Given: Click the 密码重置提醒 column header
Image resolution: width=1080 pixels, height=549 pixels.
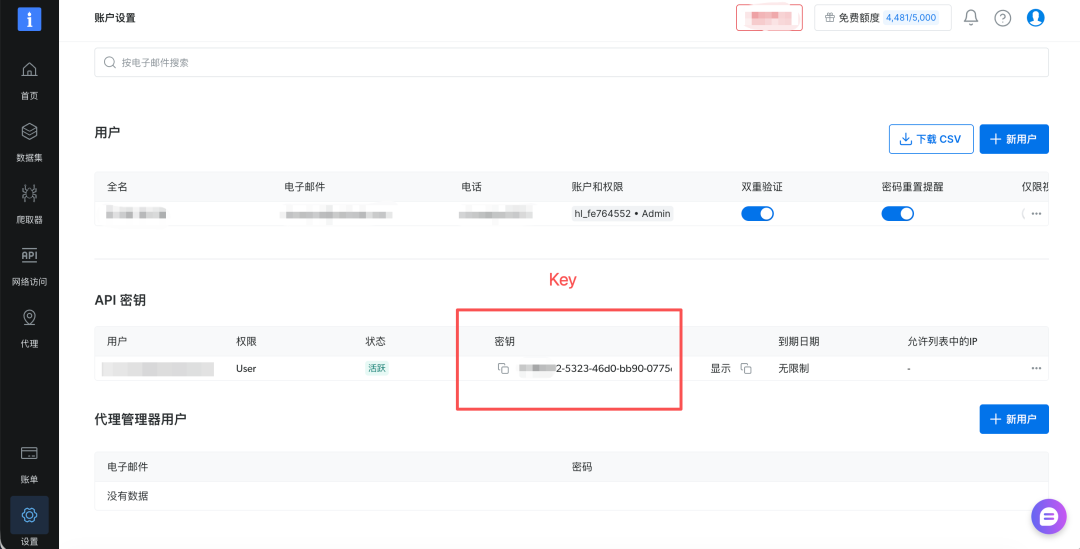Looking at the screenshot, I should (912, 187).
